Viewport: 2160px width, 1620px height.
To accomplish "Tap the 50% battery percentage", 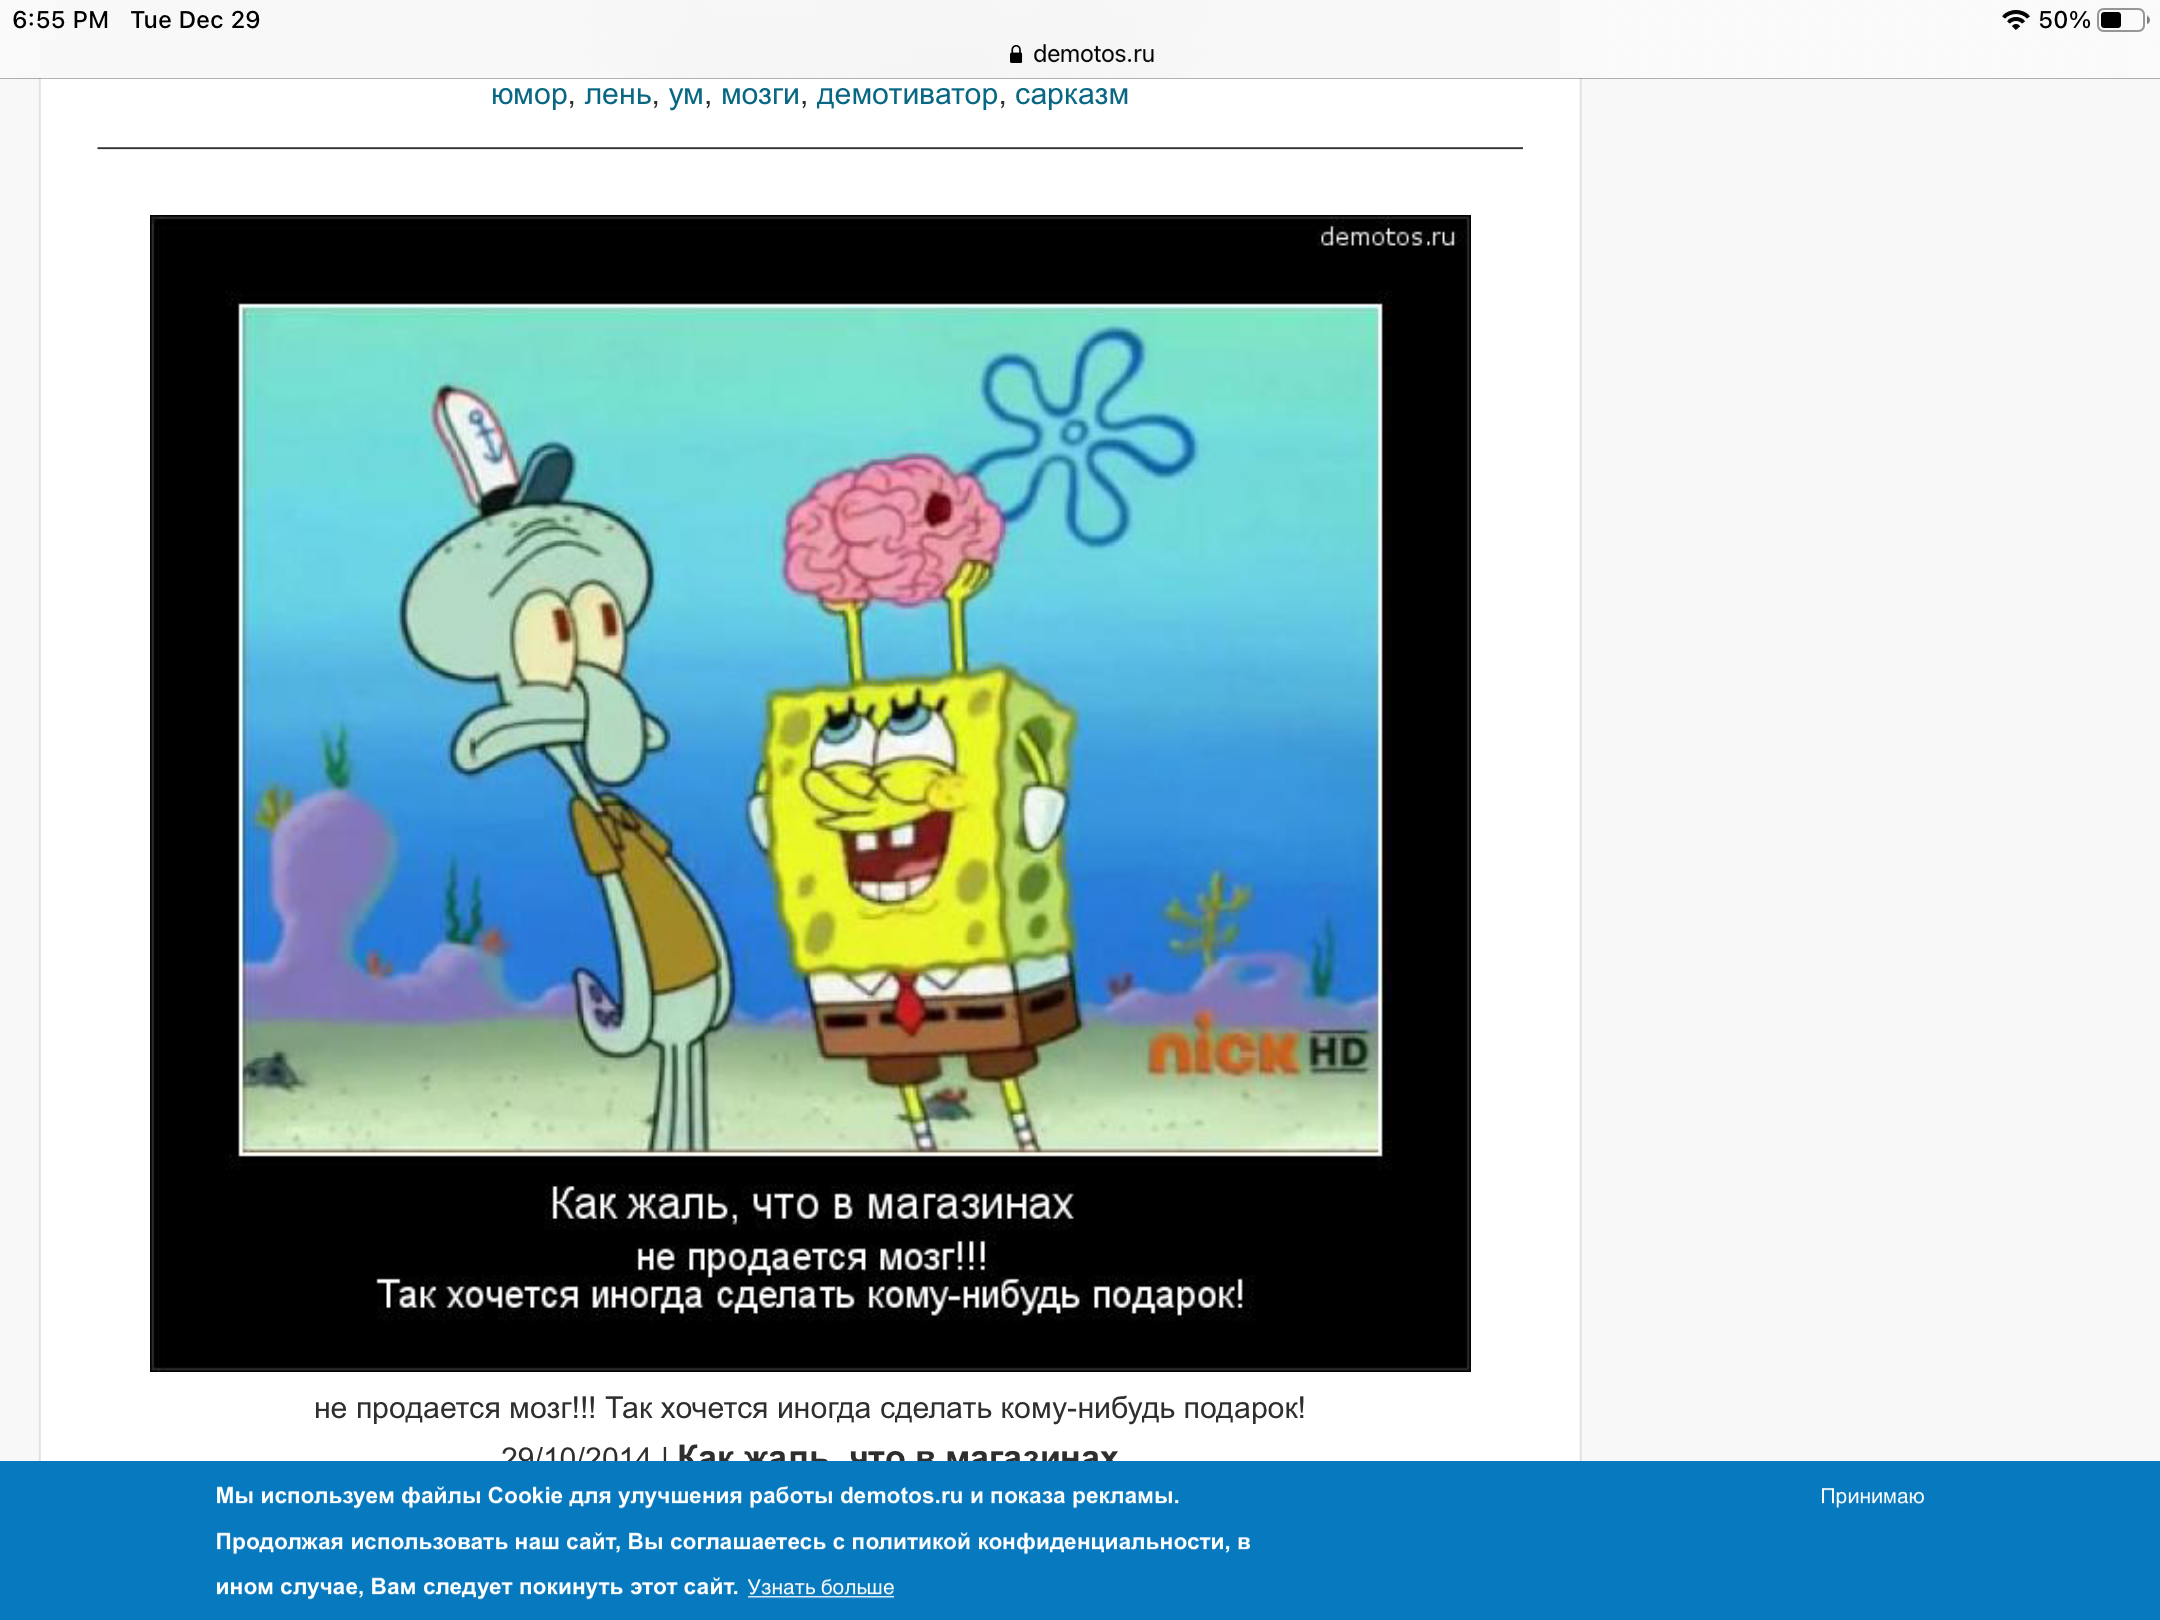I will 2063,20.
